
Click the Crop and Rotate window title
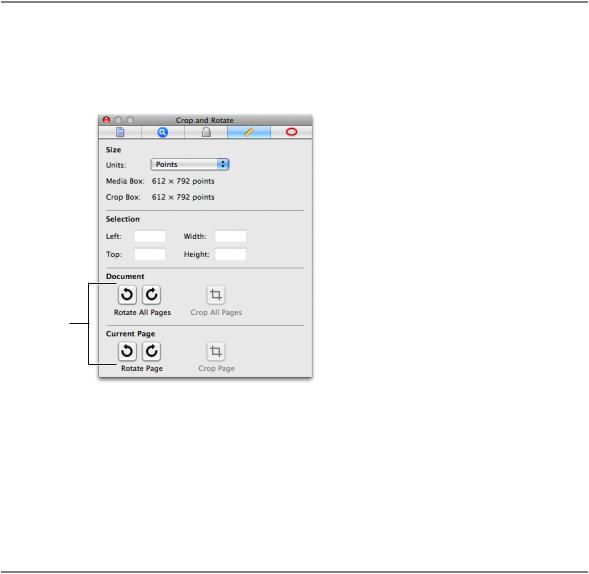point(205,120)
